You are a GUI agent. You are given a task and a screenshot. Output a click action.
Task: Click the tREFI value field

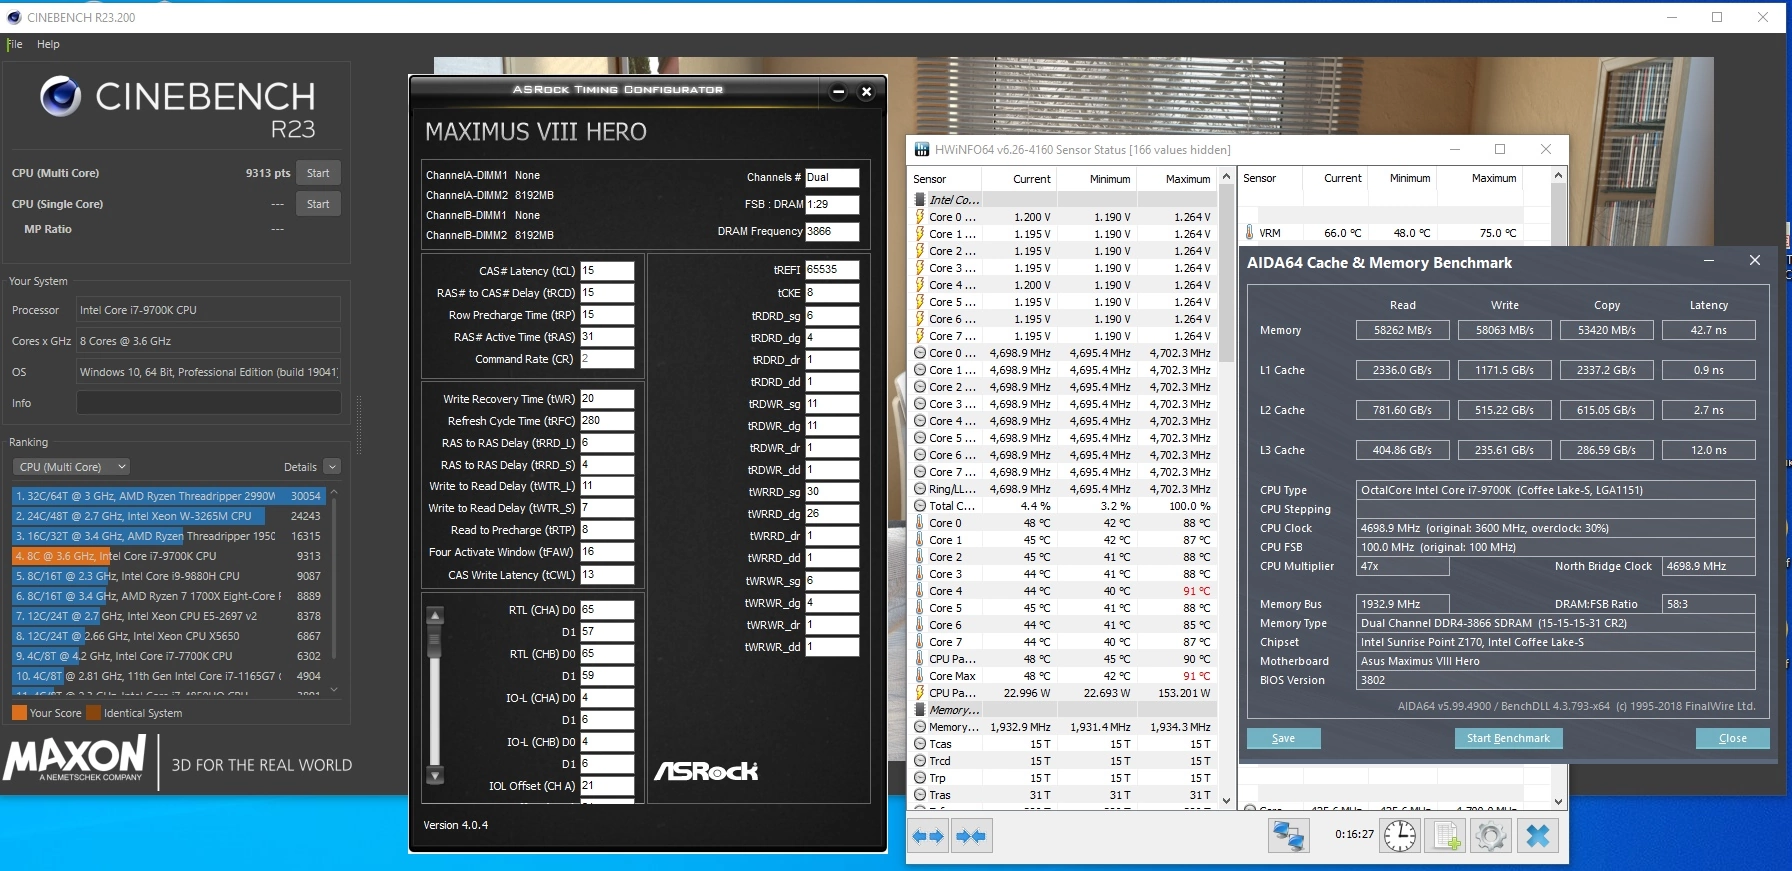832,270
